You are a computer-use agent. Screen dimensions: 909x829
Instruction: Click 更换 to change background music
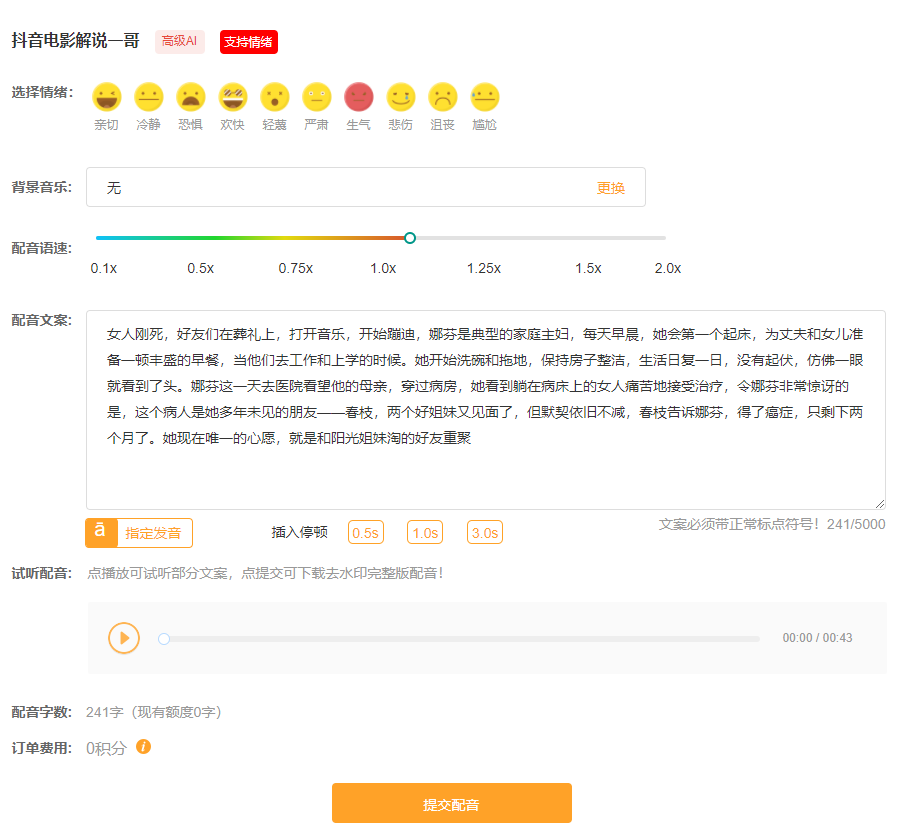(610, 188)
